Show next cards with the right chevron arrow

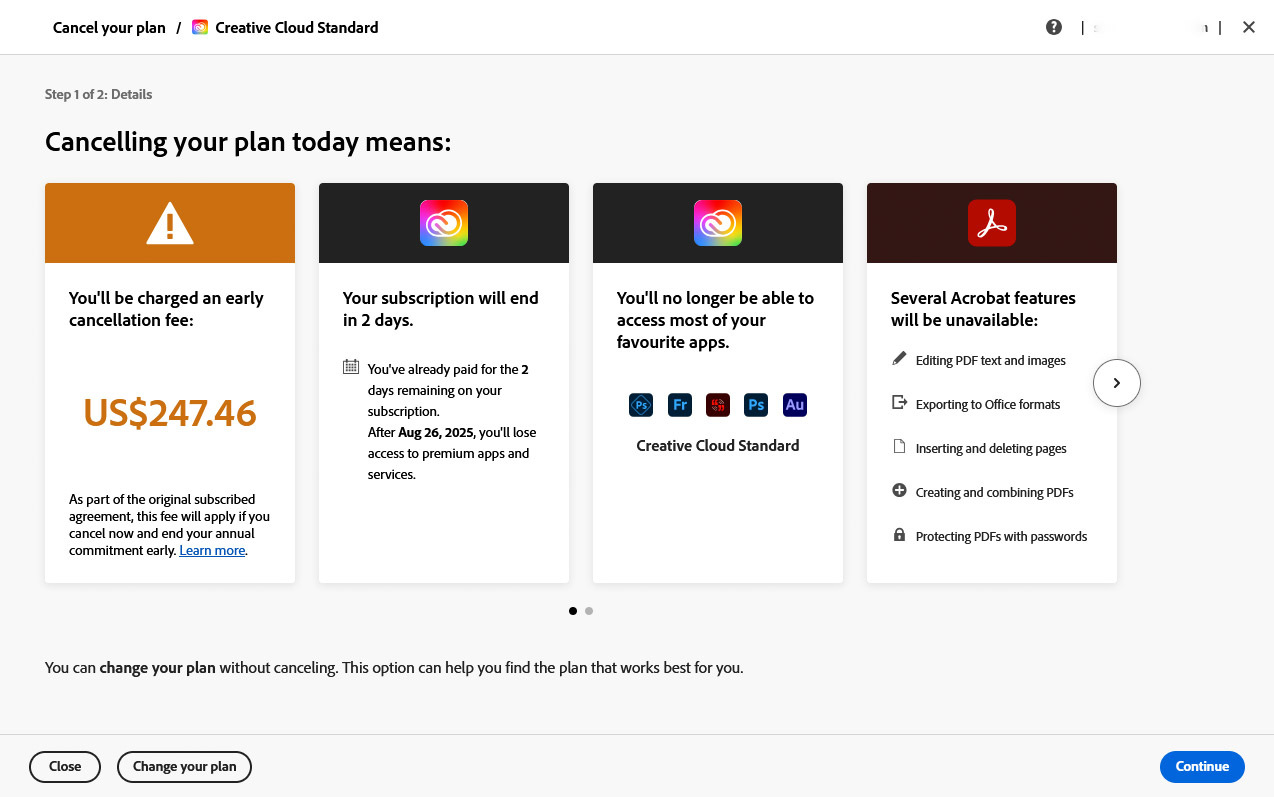point(1117,383)
